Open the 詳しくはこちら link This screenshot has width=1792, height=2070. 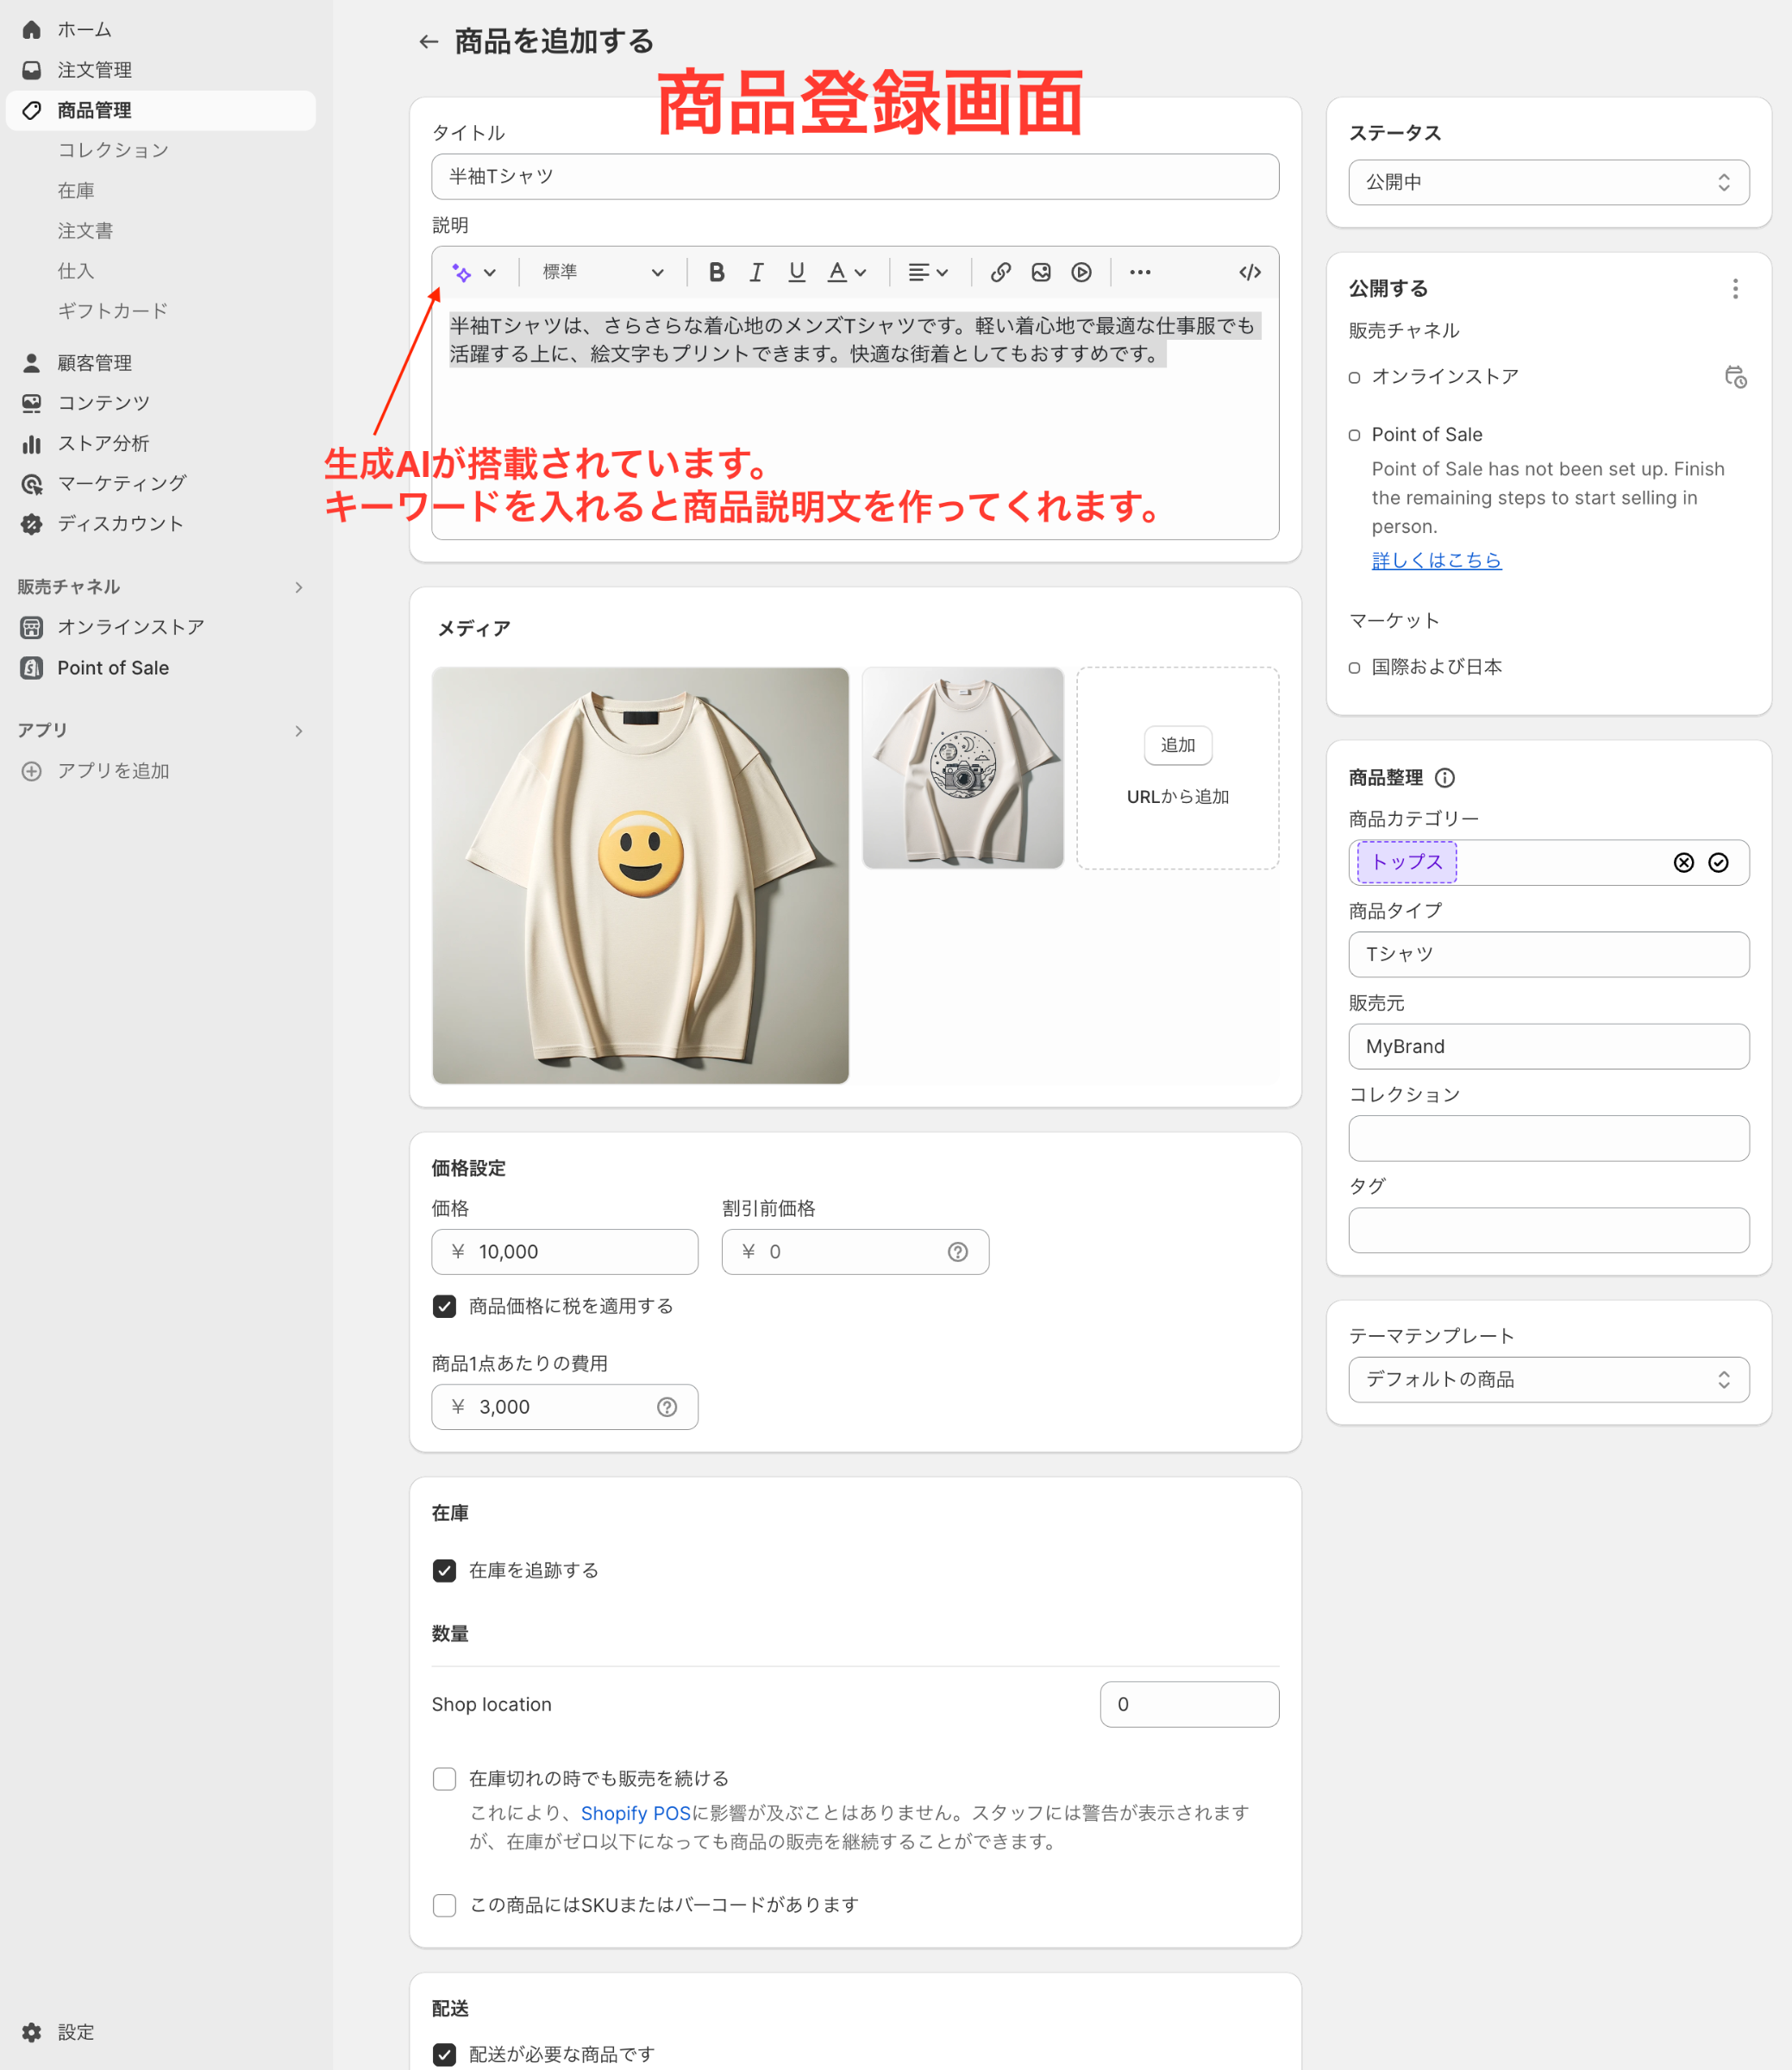tap(1437, 560)
